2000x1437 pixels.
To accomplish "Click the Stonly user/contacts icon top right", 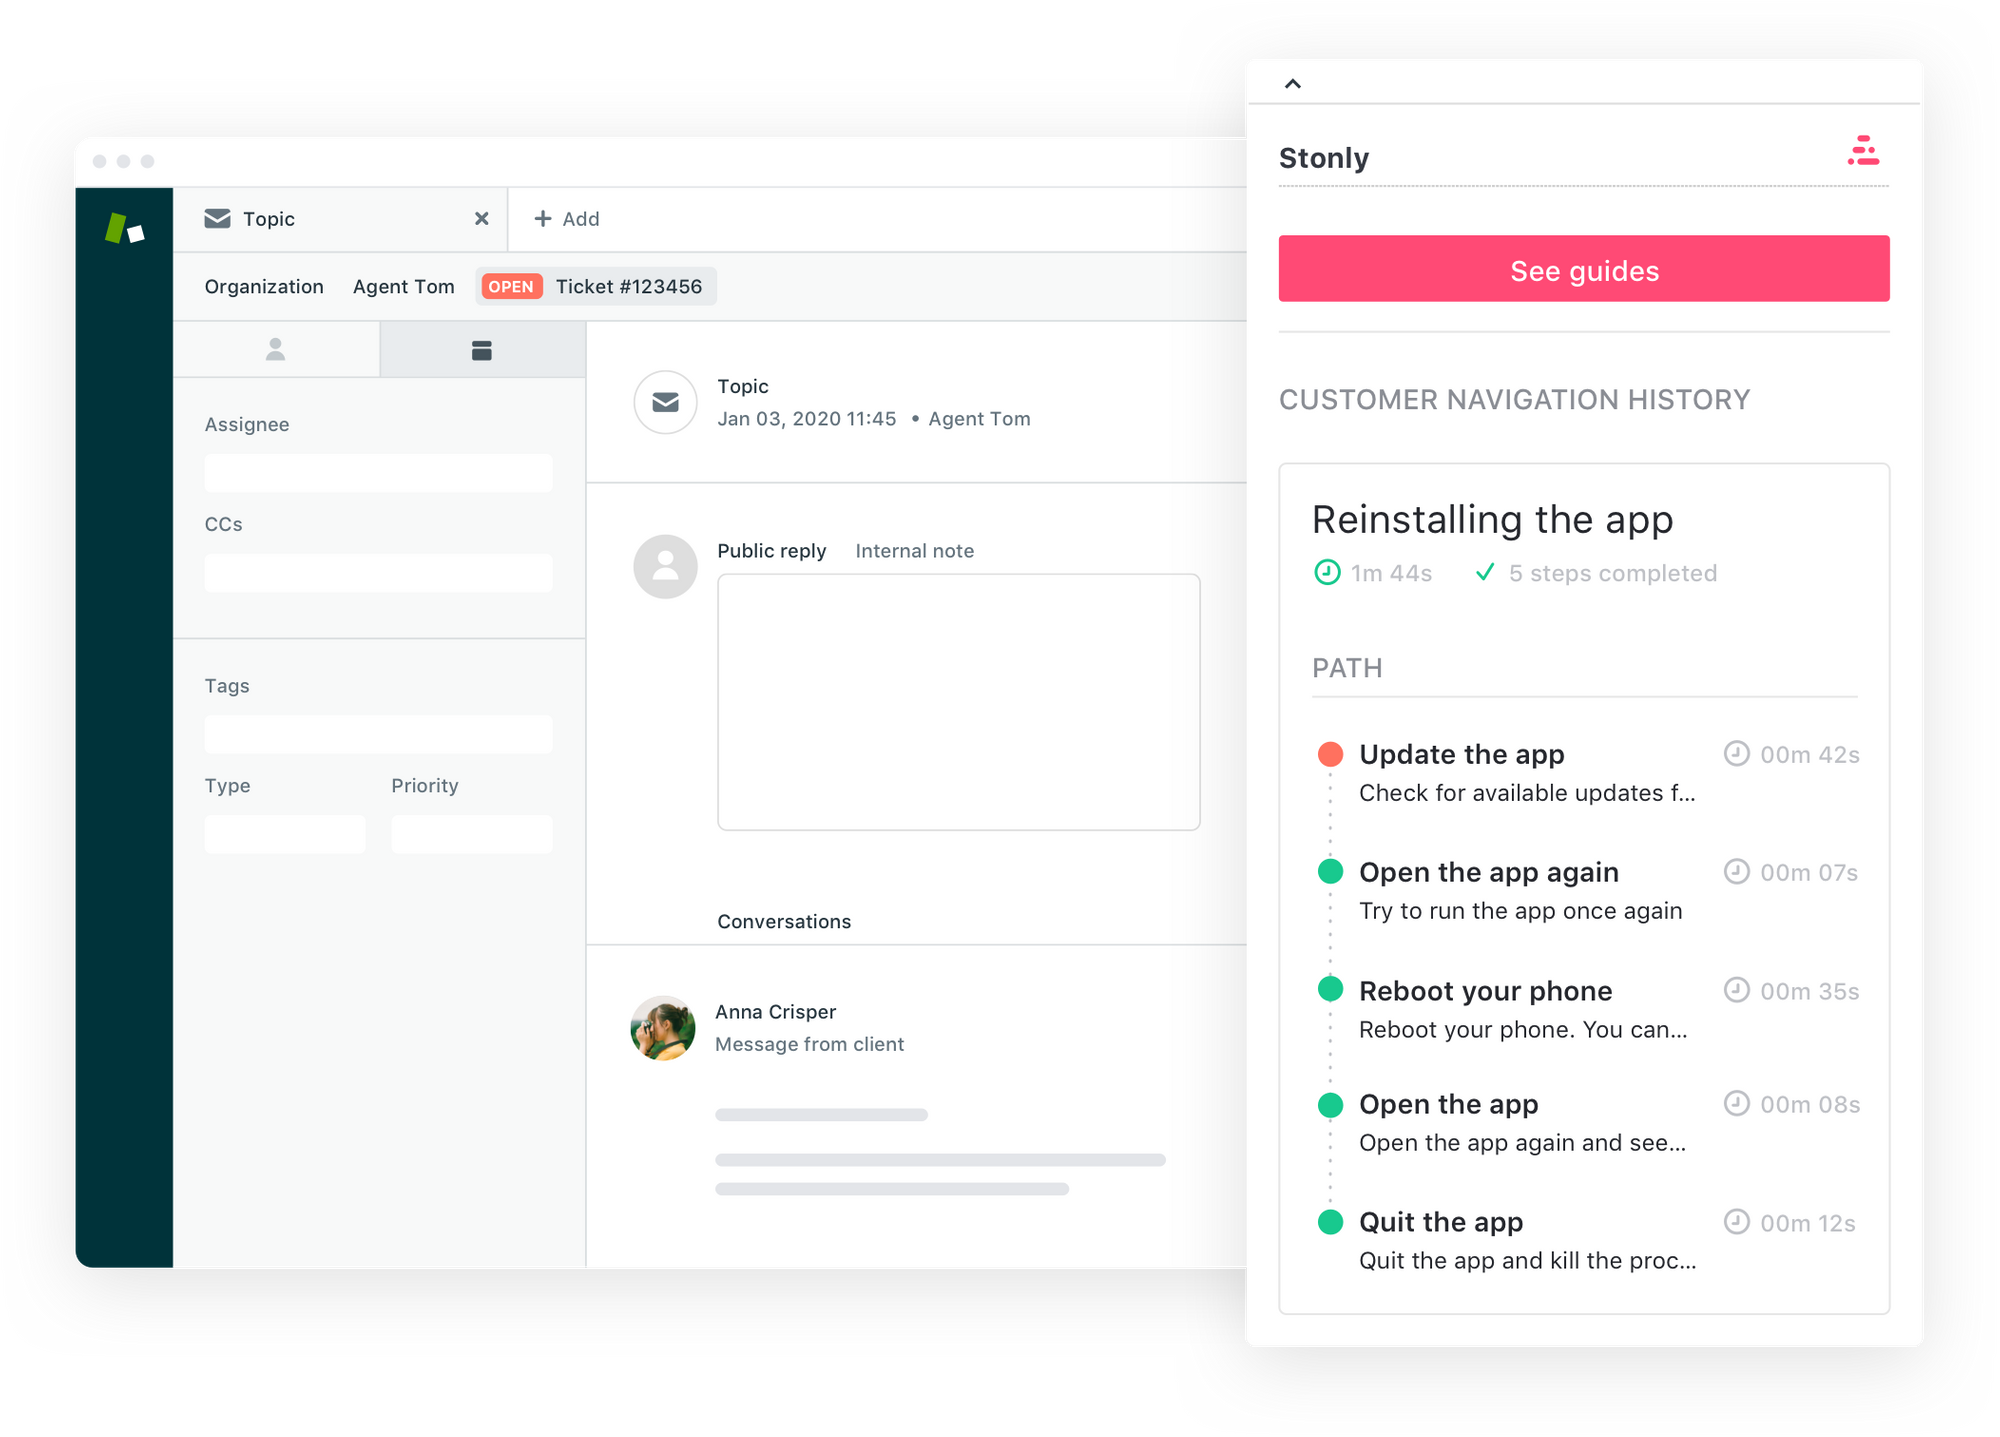I will coord(1865,151).
